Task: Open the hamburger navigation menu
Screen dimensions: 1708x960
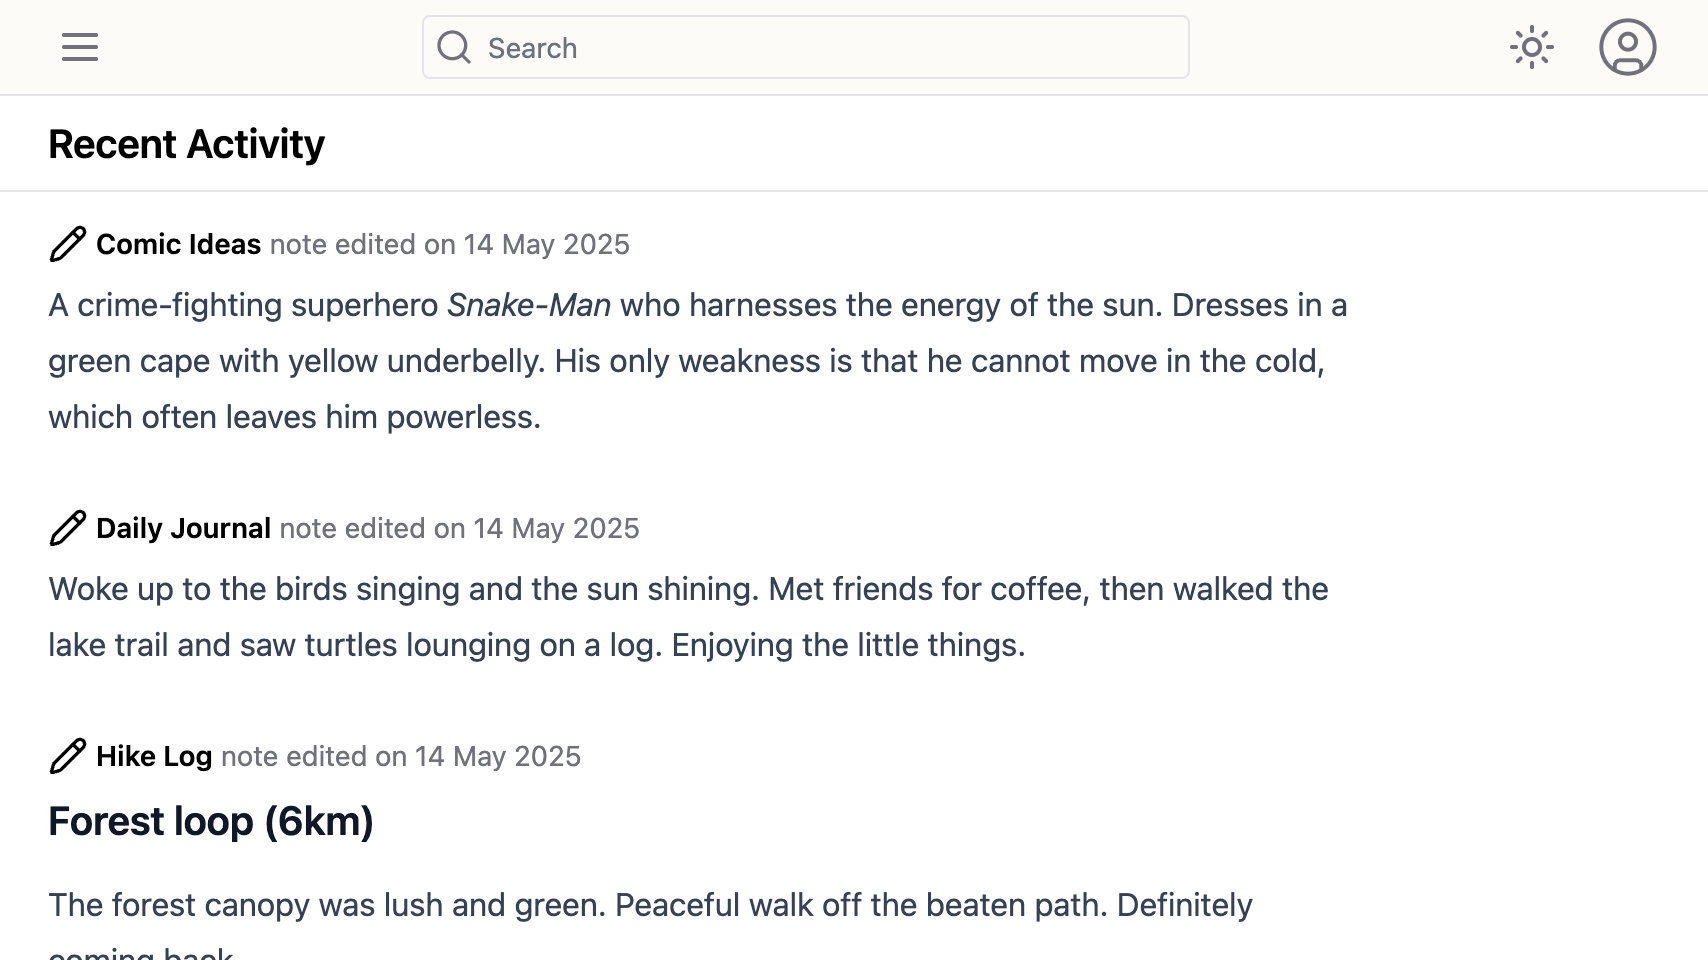Action: pos(80,47)
